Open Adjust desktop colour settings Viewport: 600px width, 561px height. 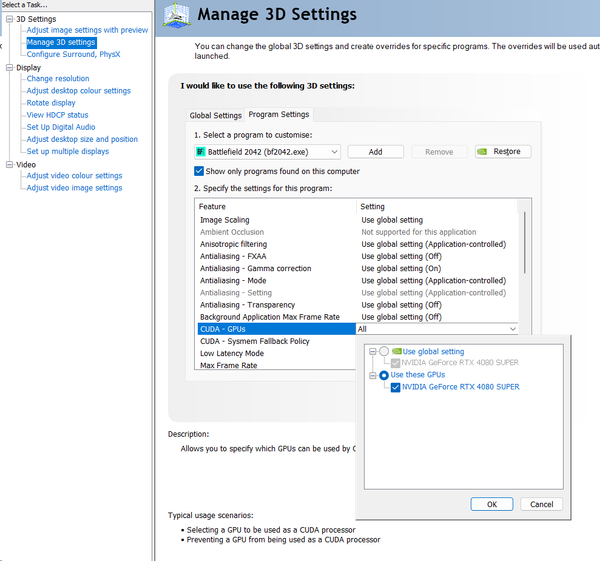pyautogui.click(x=78, y=91)
